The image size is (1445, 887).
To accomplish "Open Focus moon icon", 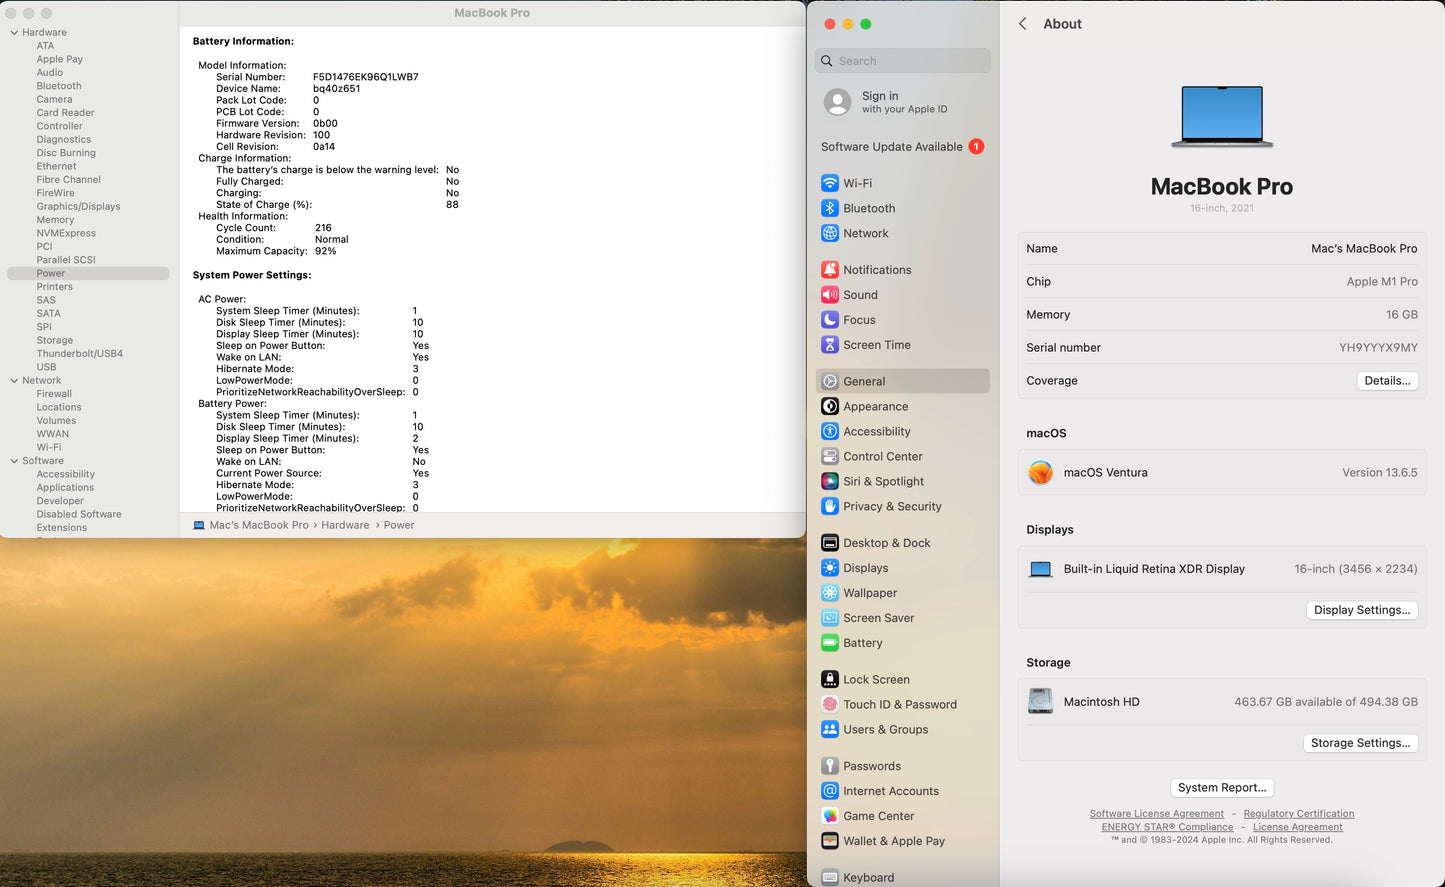I will [829, 320].
